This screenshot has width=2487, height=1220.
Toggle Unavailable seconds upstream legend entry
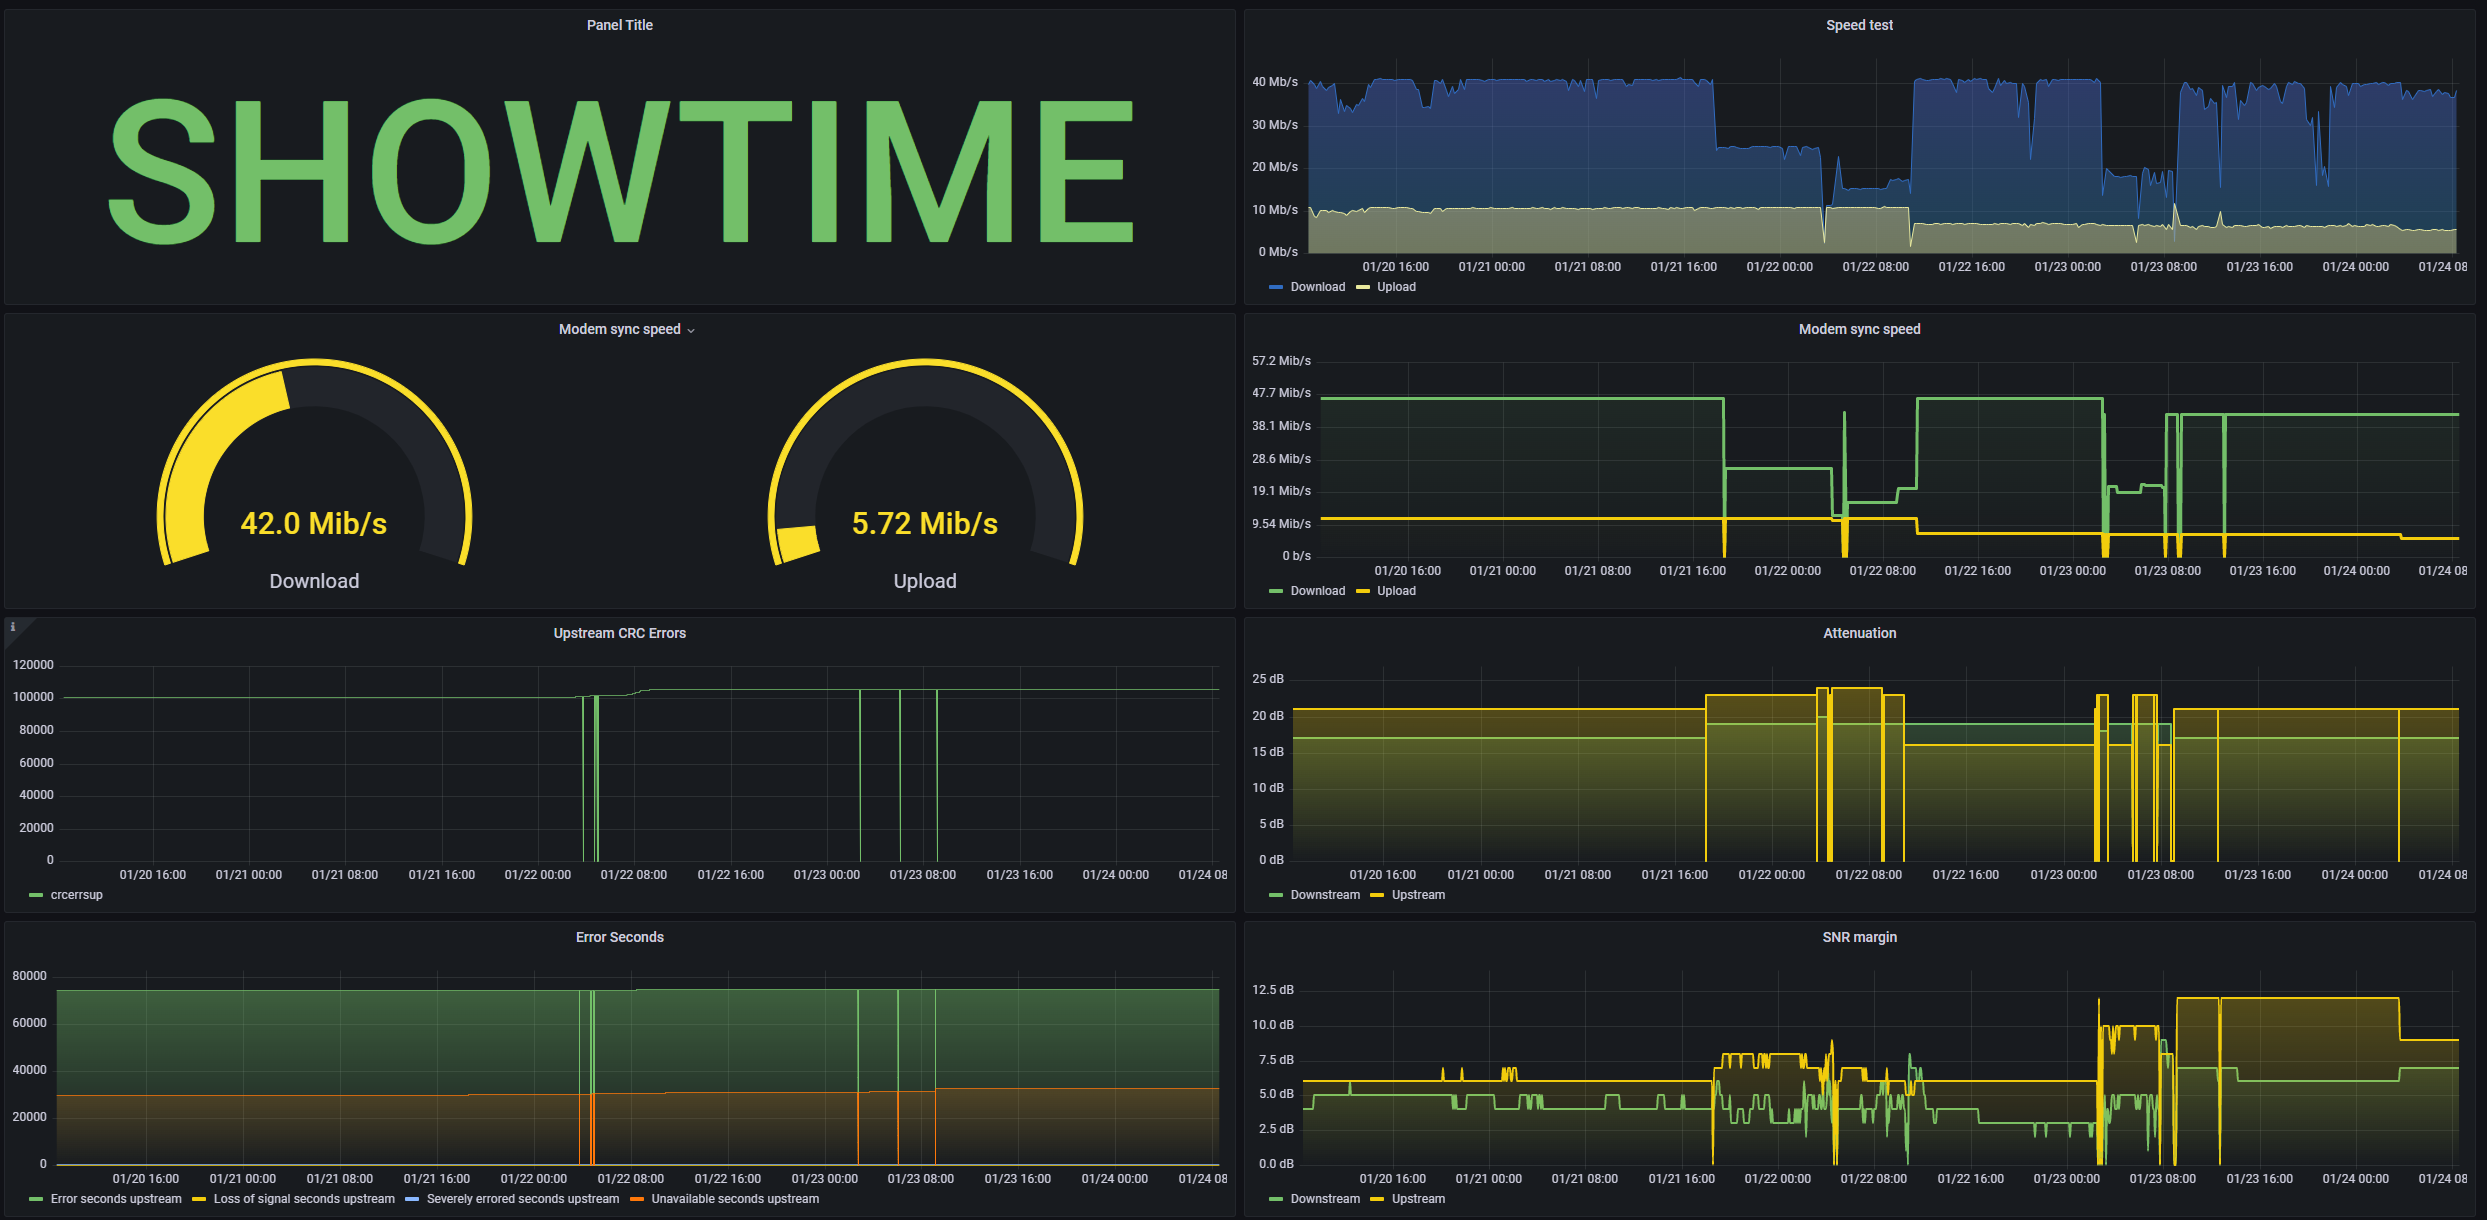(x=734, y=1199)
